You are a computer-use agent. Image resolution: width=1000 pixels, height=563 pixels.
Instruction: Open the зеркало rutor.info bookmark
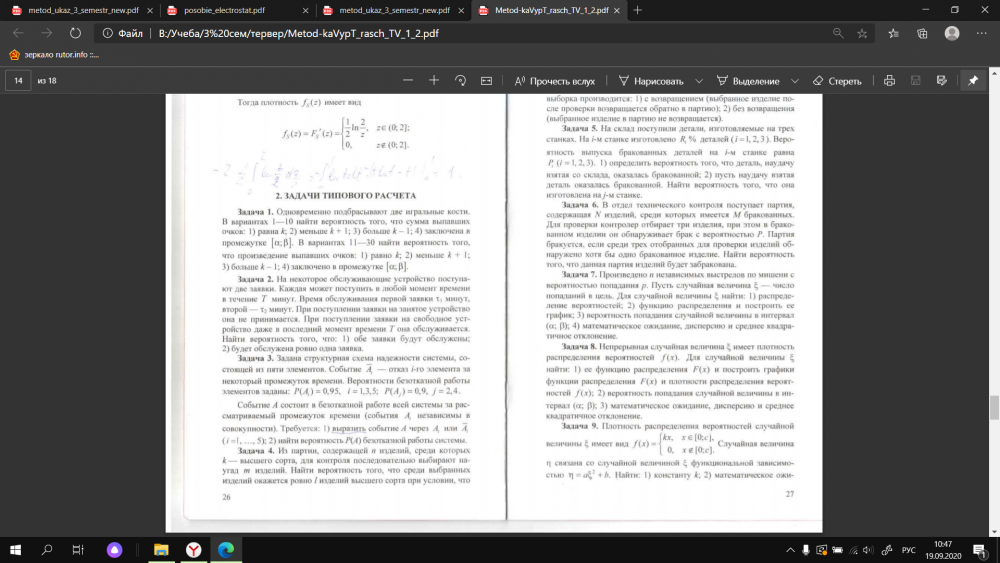[x=54, y=54]
